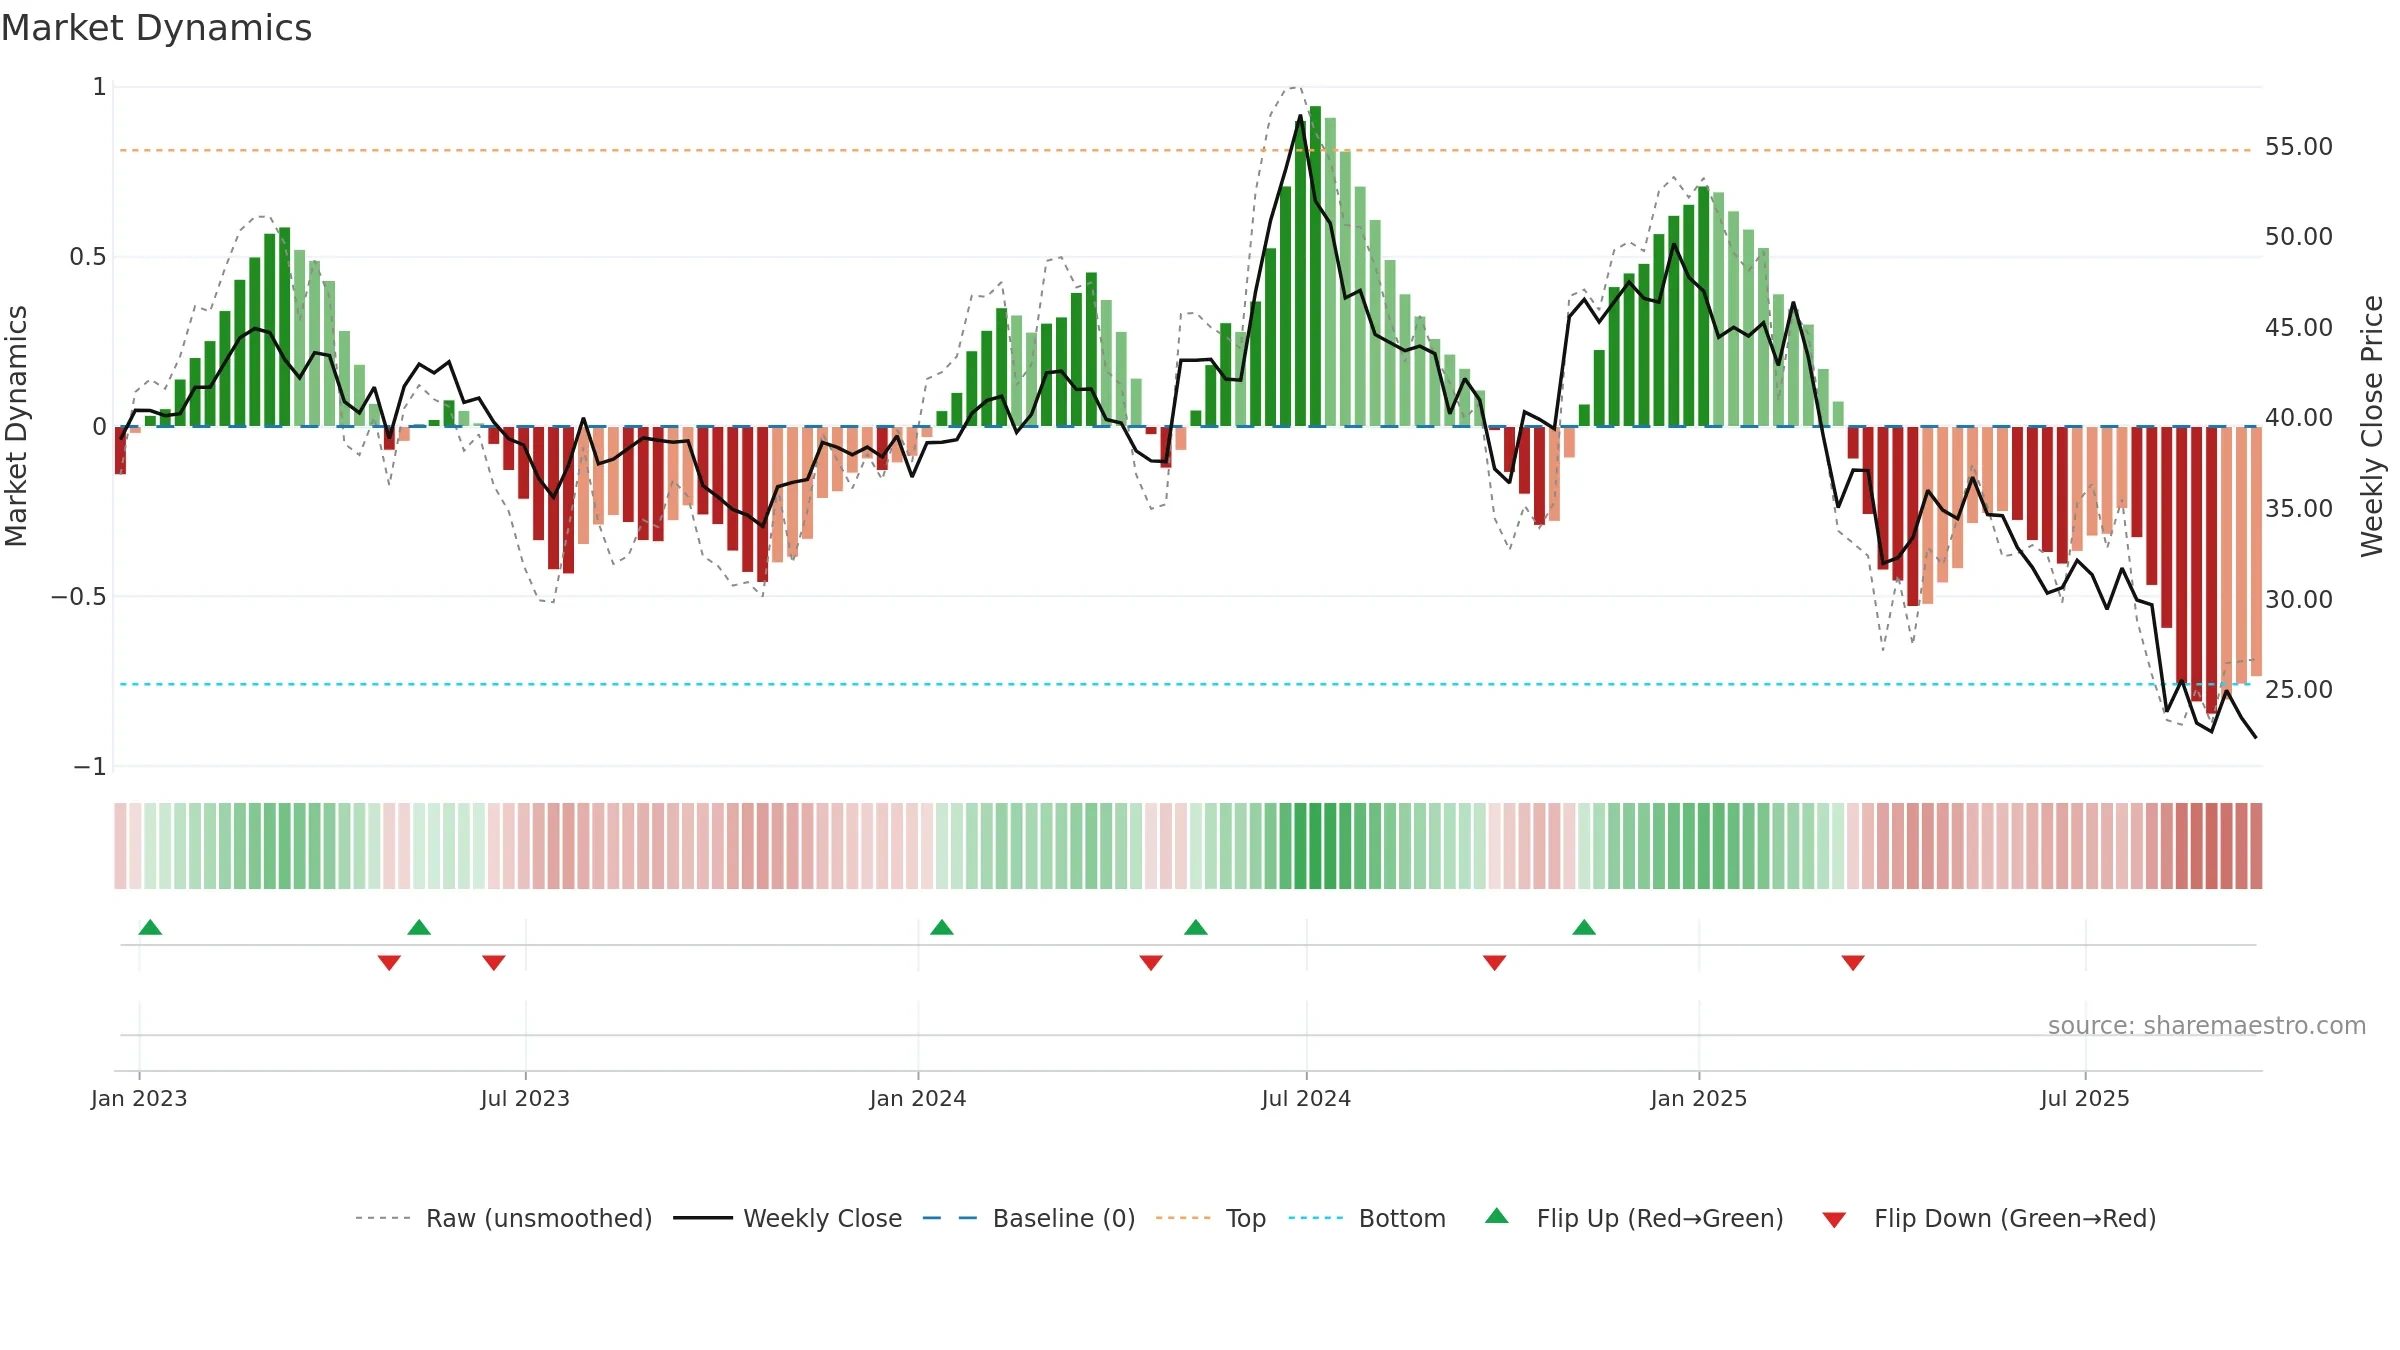The height and width of the screenshot is (1350, 2400).
Task: Toggle the Flip Up (Red→Green) legend entry
Action: tap(1634, 1218)
